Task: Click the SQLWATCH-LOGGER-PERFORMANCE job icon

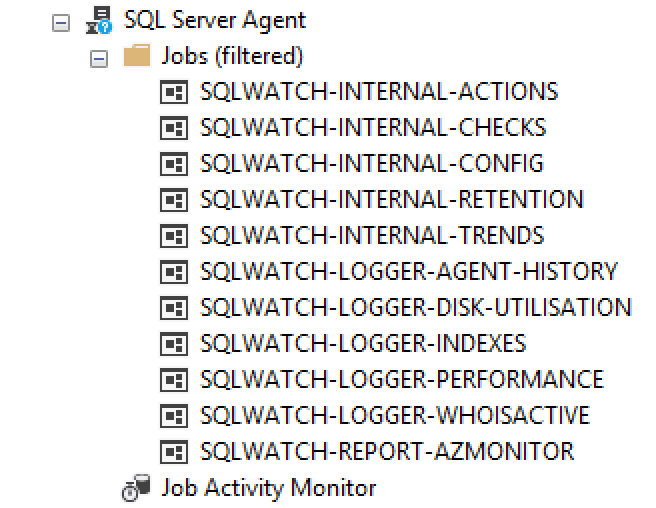Action: click(x=174, y=380)
